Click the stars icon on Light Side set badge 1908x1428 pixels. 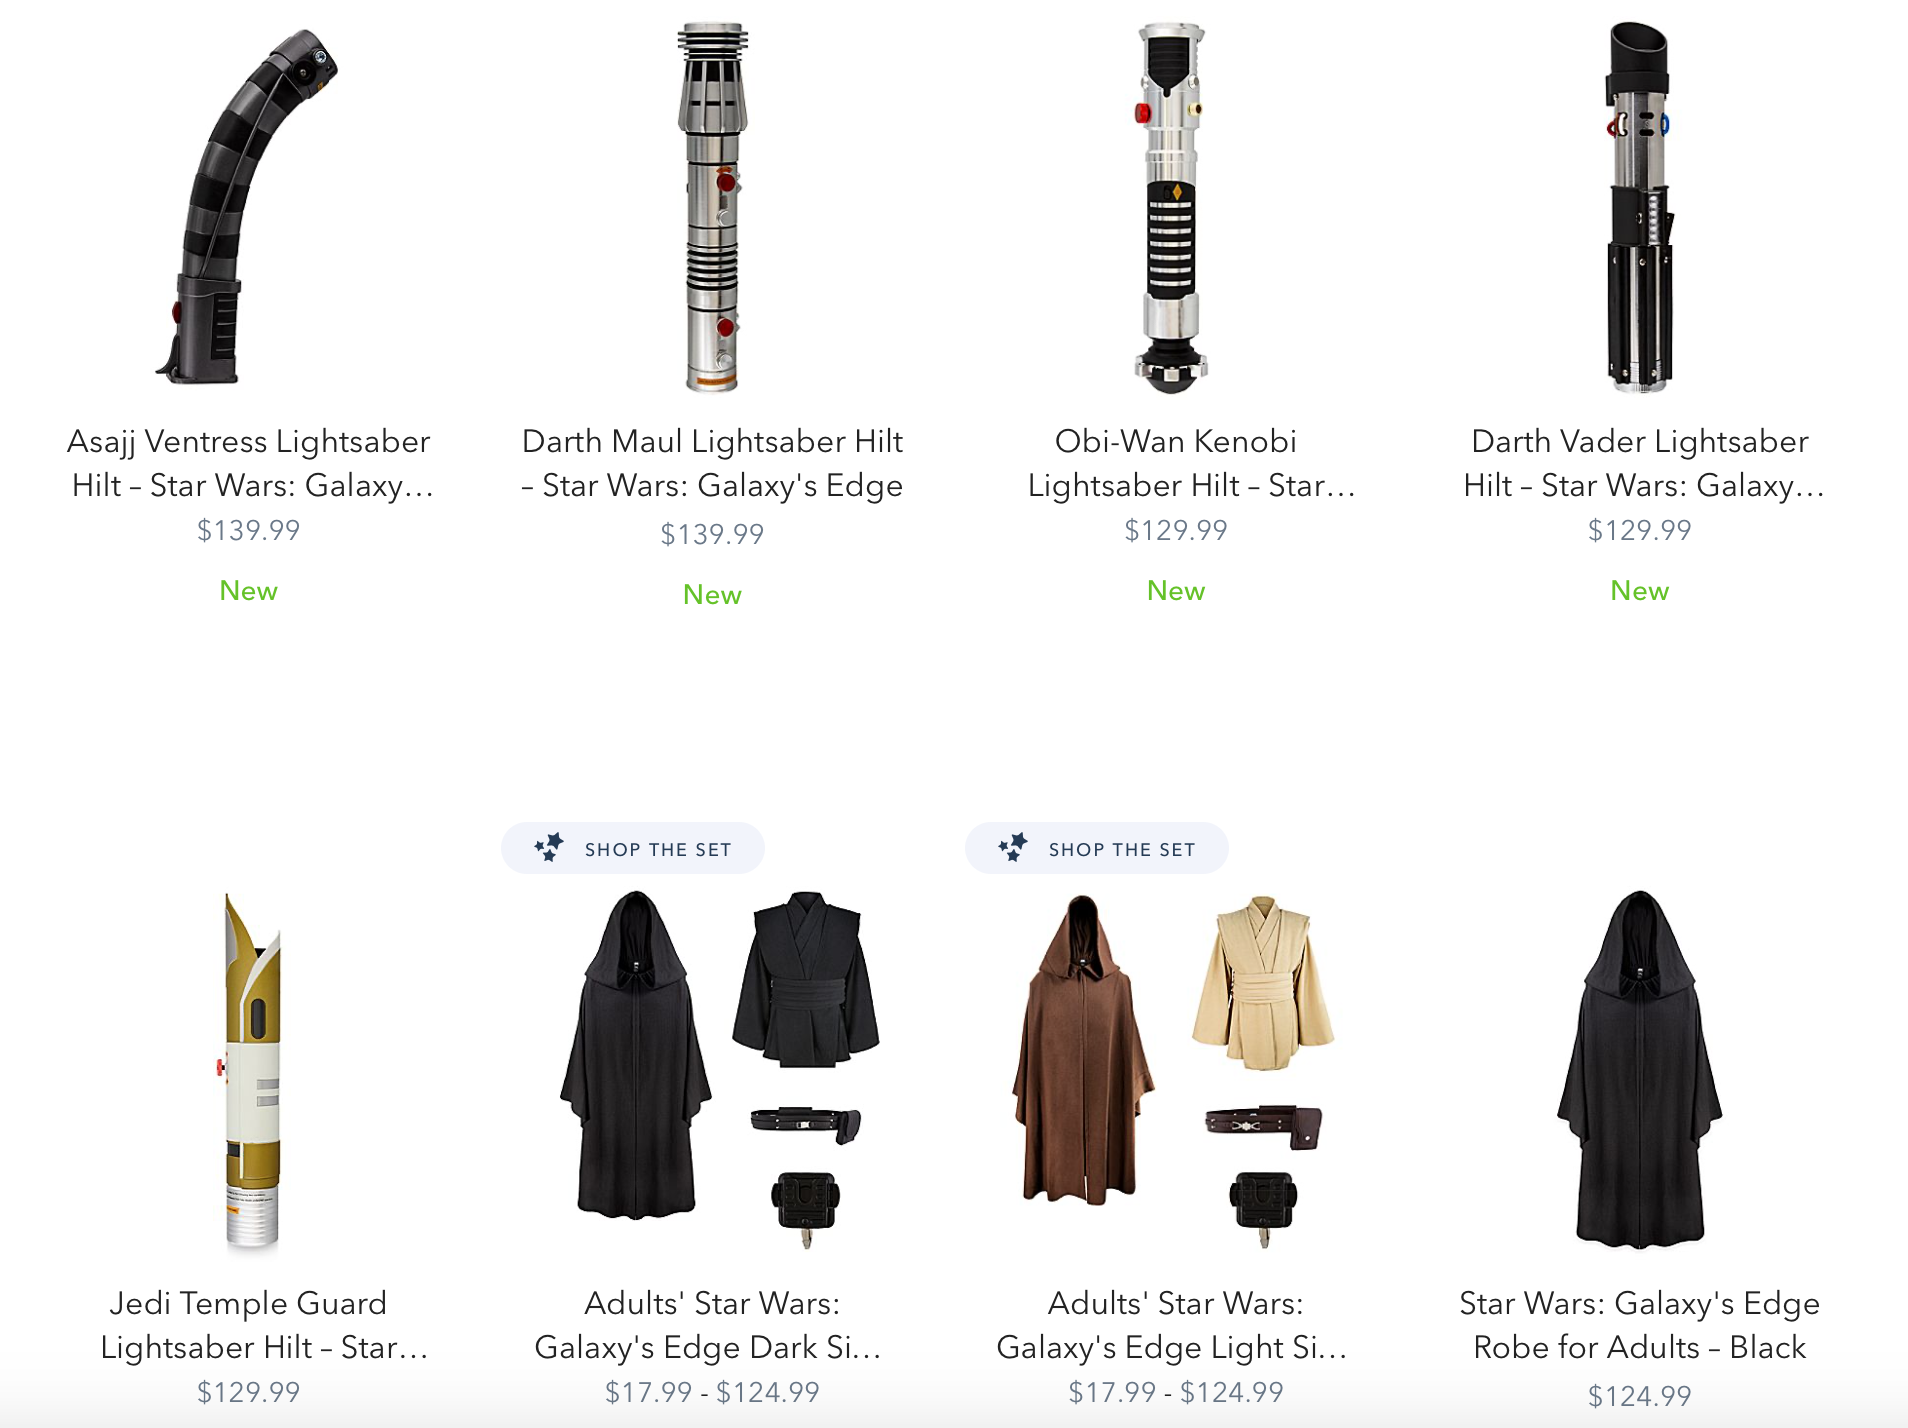1013,847
